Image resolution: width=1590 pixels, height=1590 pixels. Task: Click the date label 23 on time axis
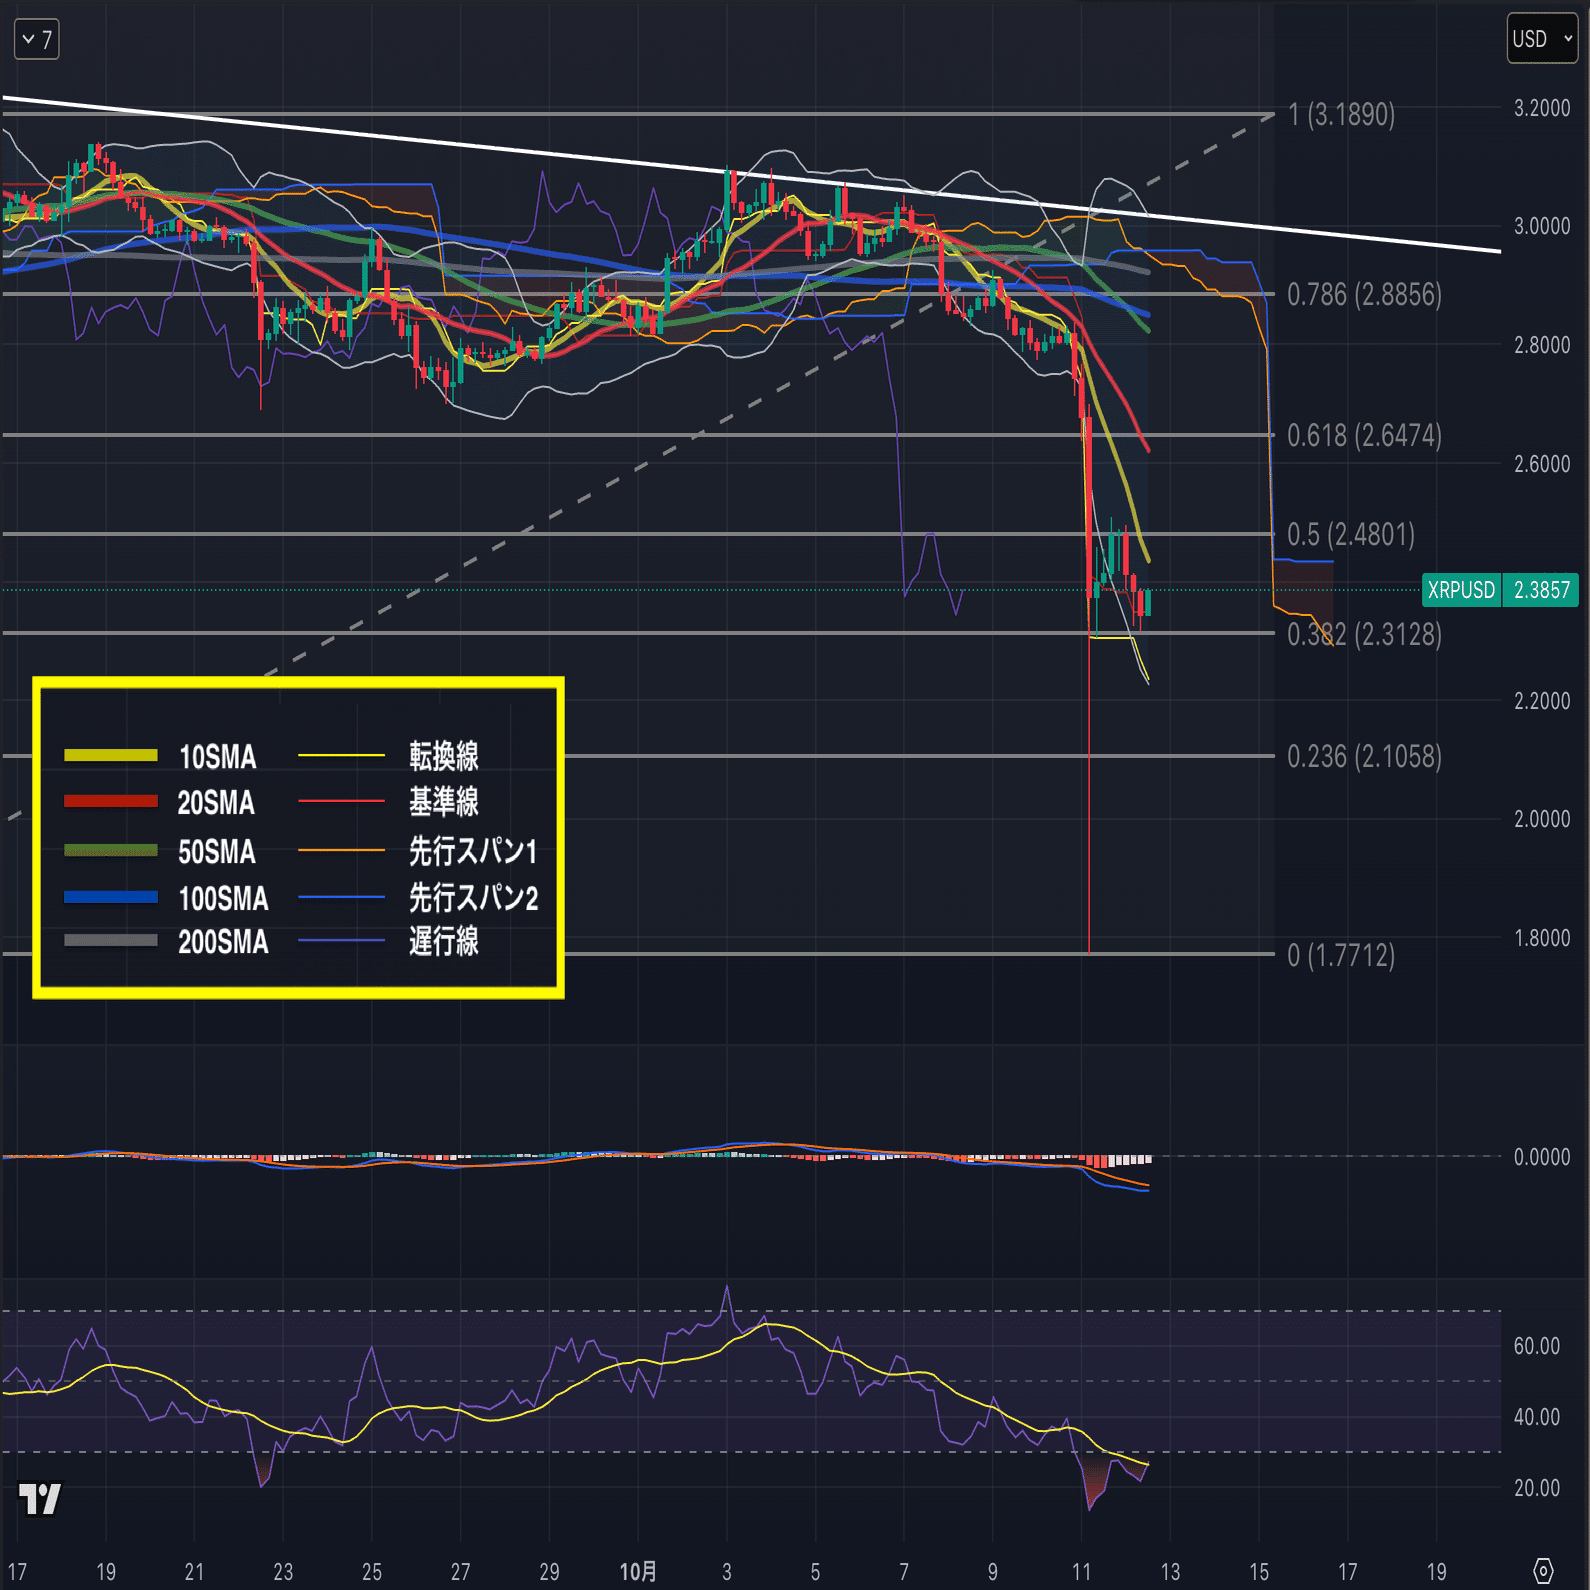click(283, 1572)
